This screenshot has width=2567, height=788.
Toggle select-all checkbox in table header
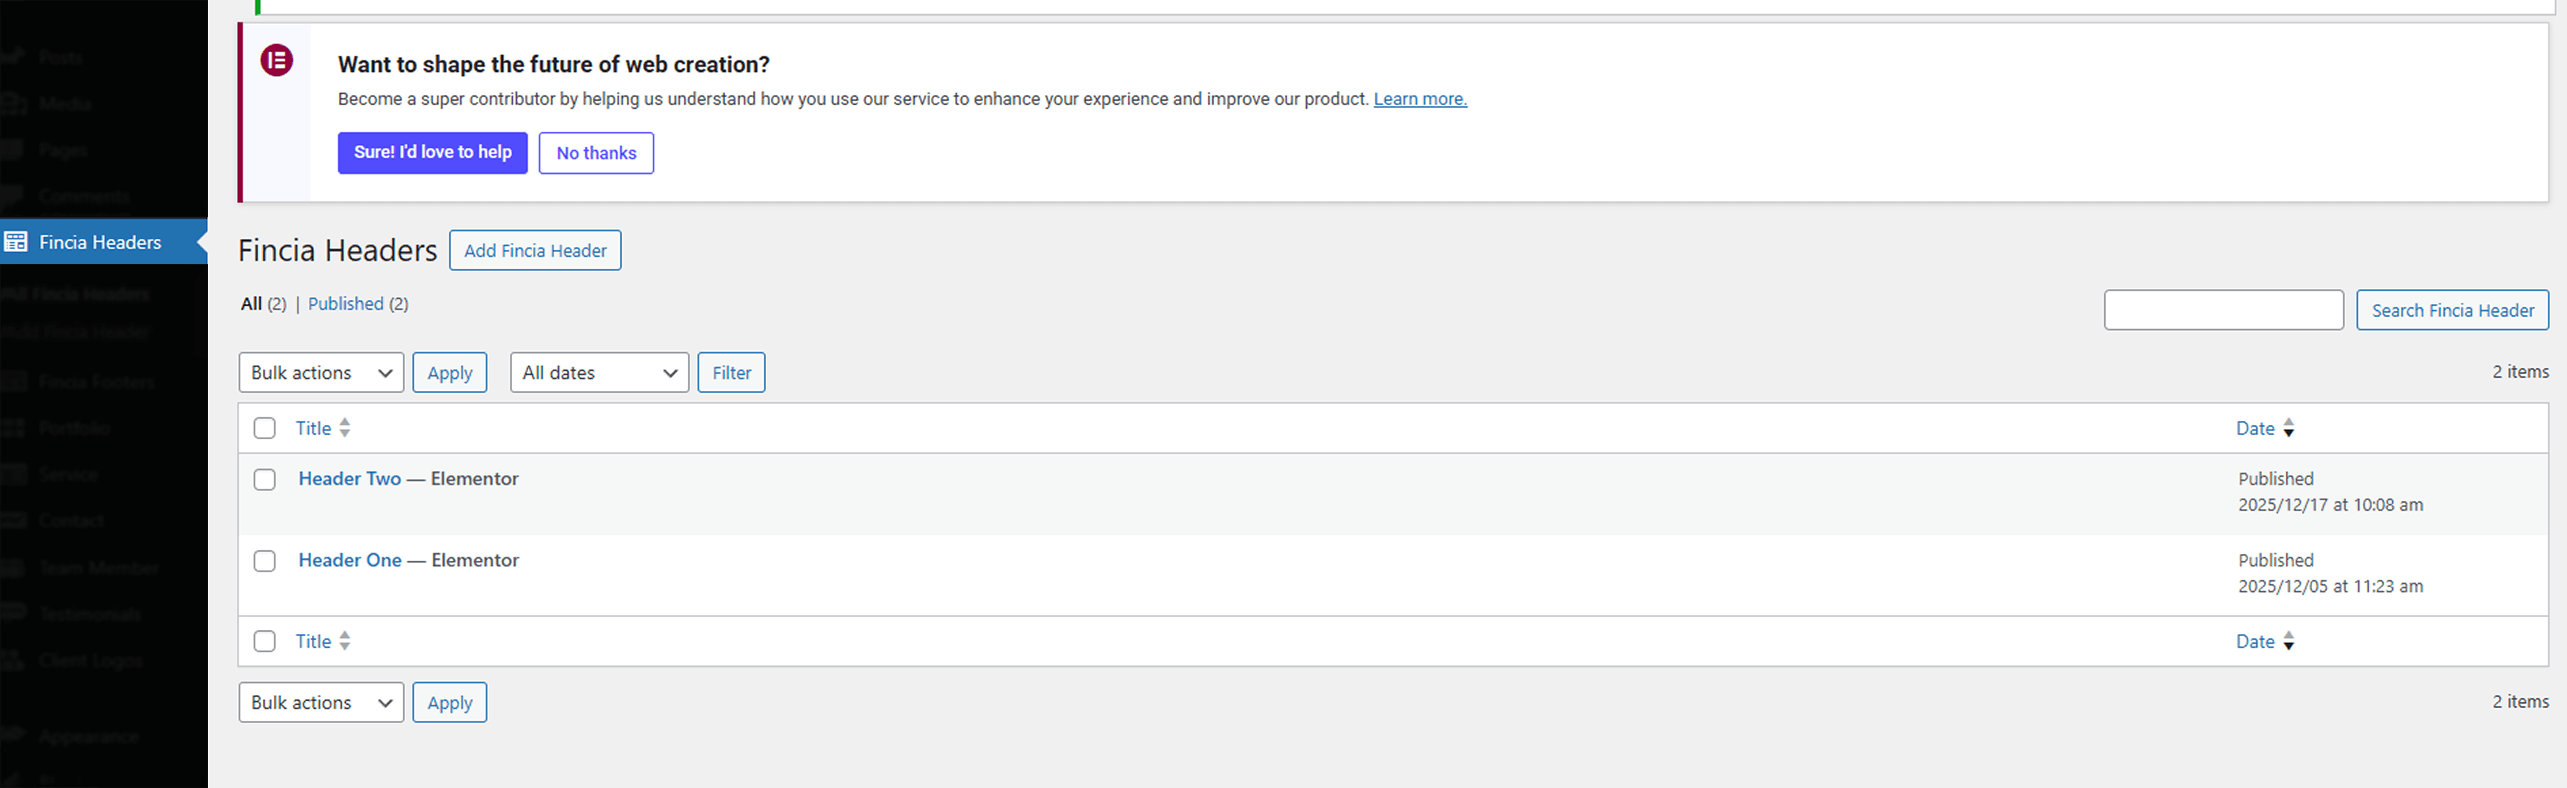[265, 428]
